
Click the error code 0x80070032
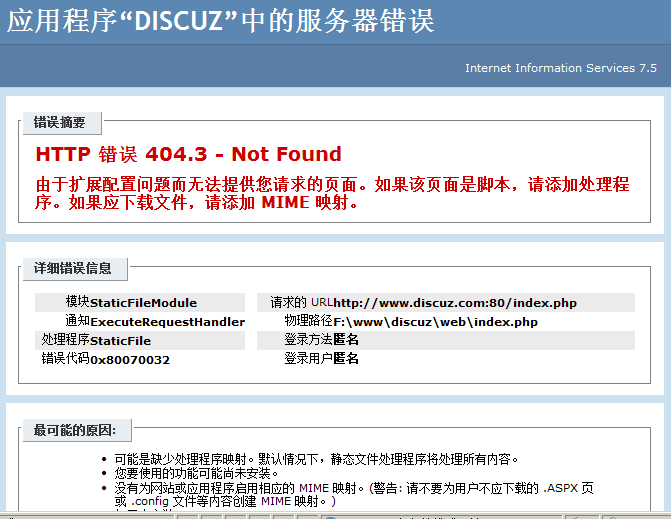[129, 359]
